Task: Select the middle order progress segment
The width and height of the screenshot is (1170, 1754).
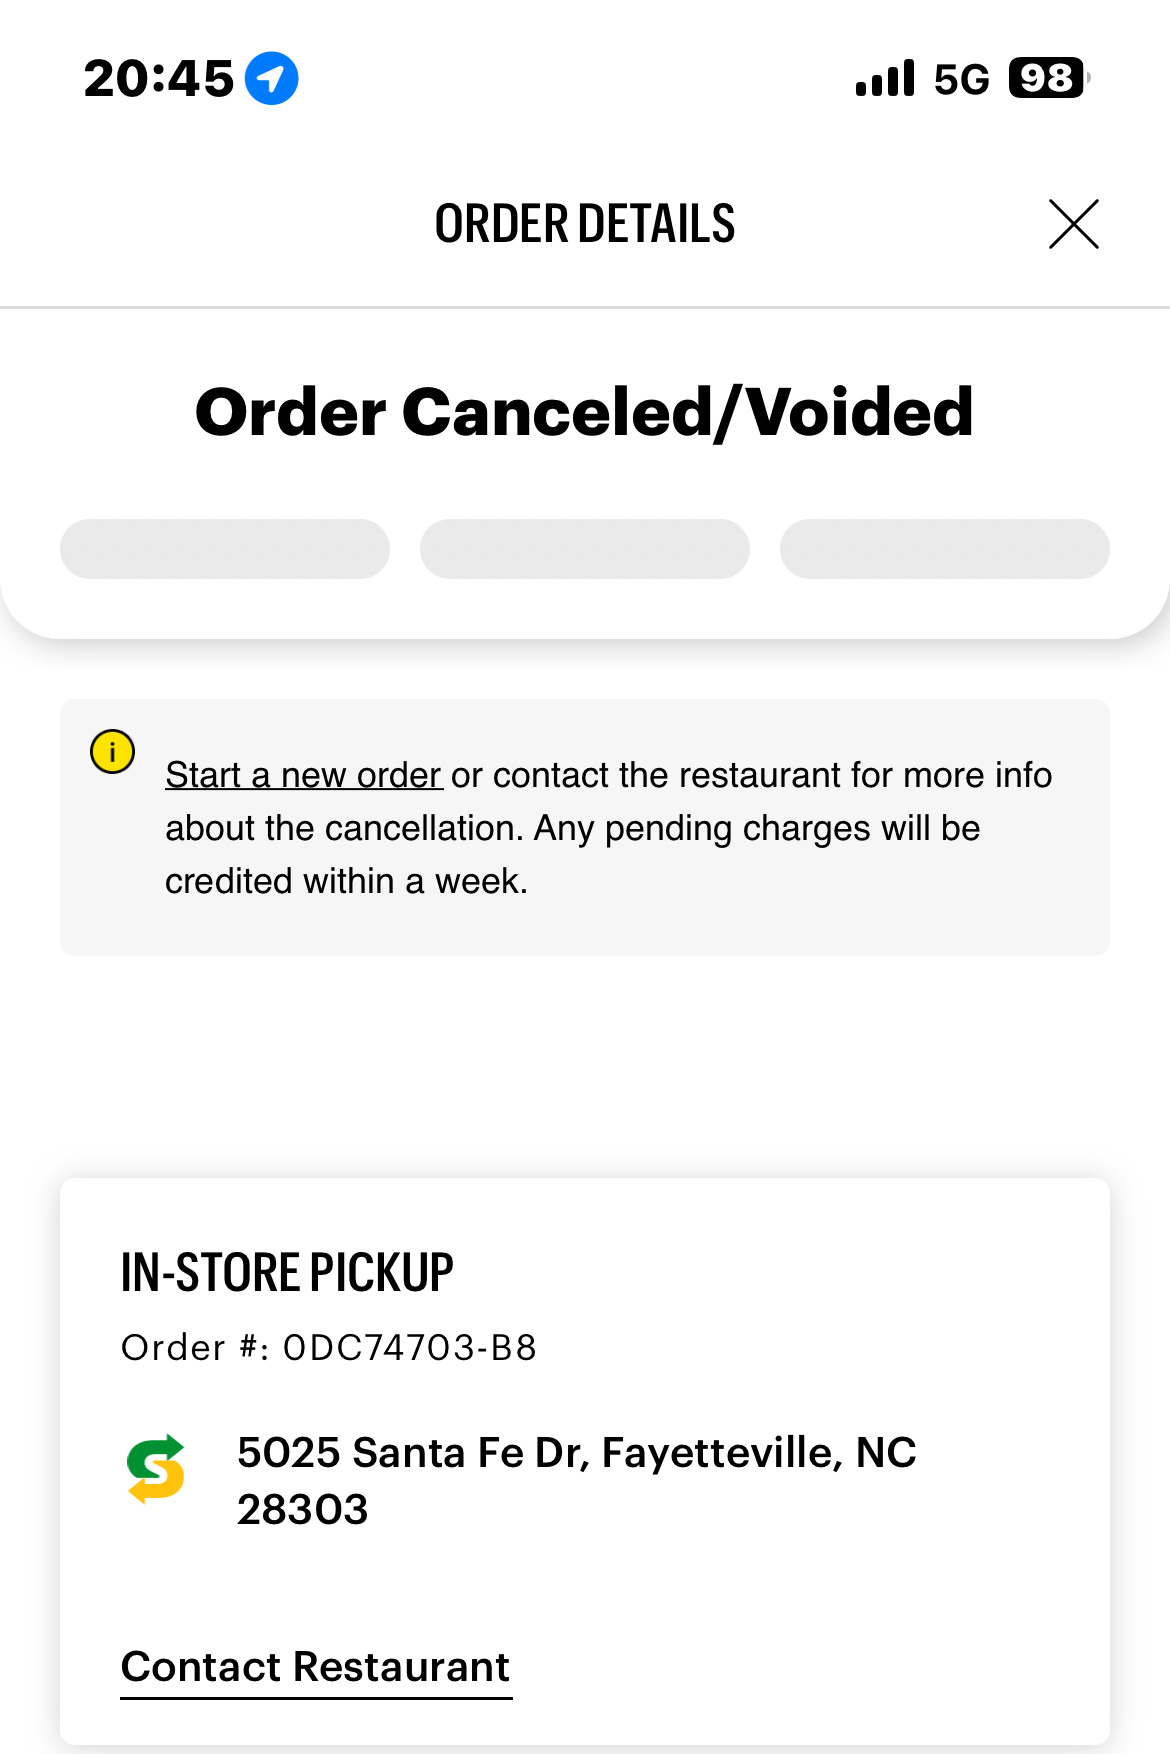Action: (585, 549)
